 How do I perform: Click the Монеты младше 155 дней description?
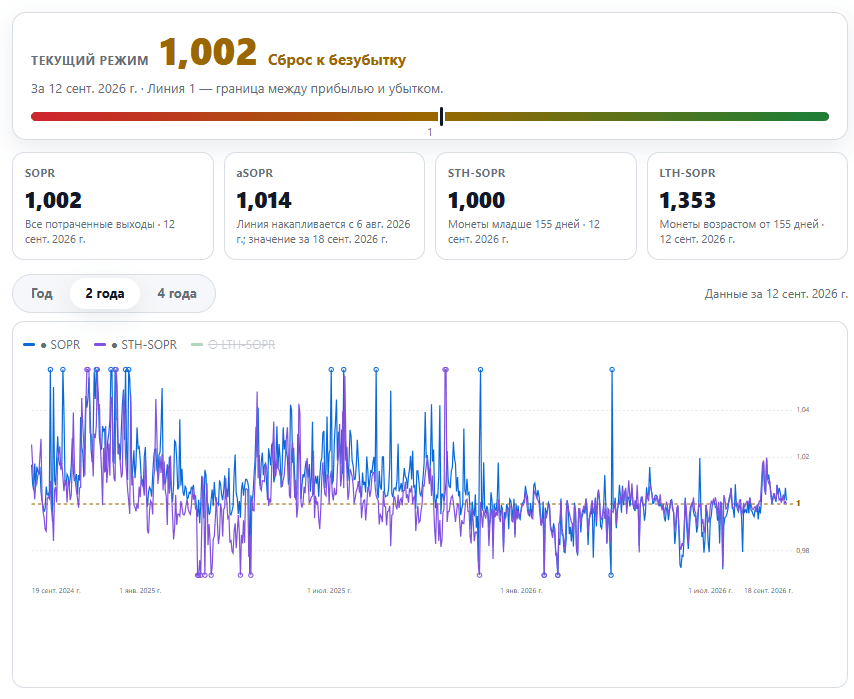pyautogui.click(x=524, y=232)
